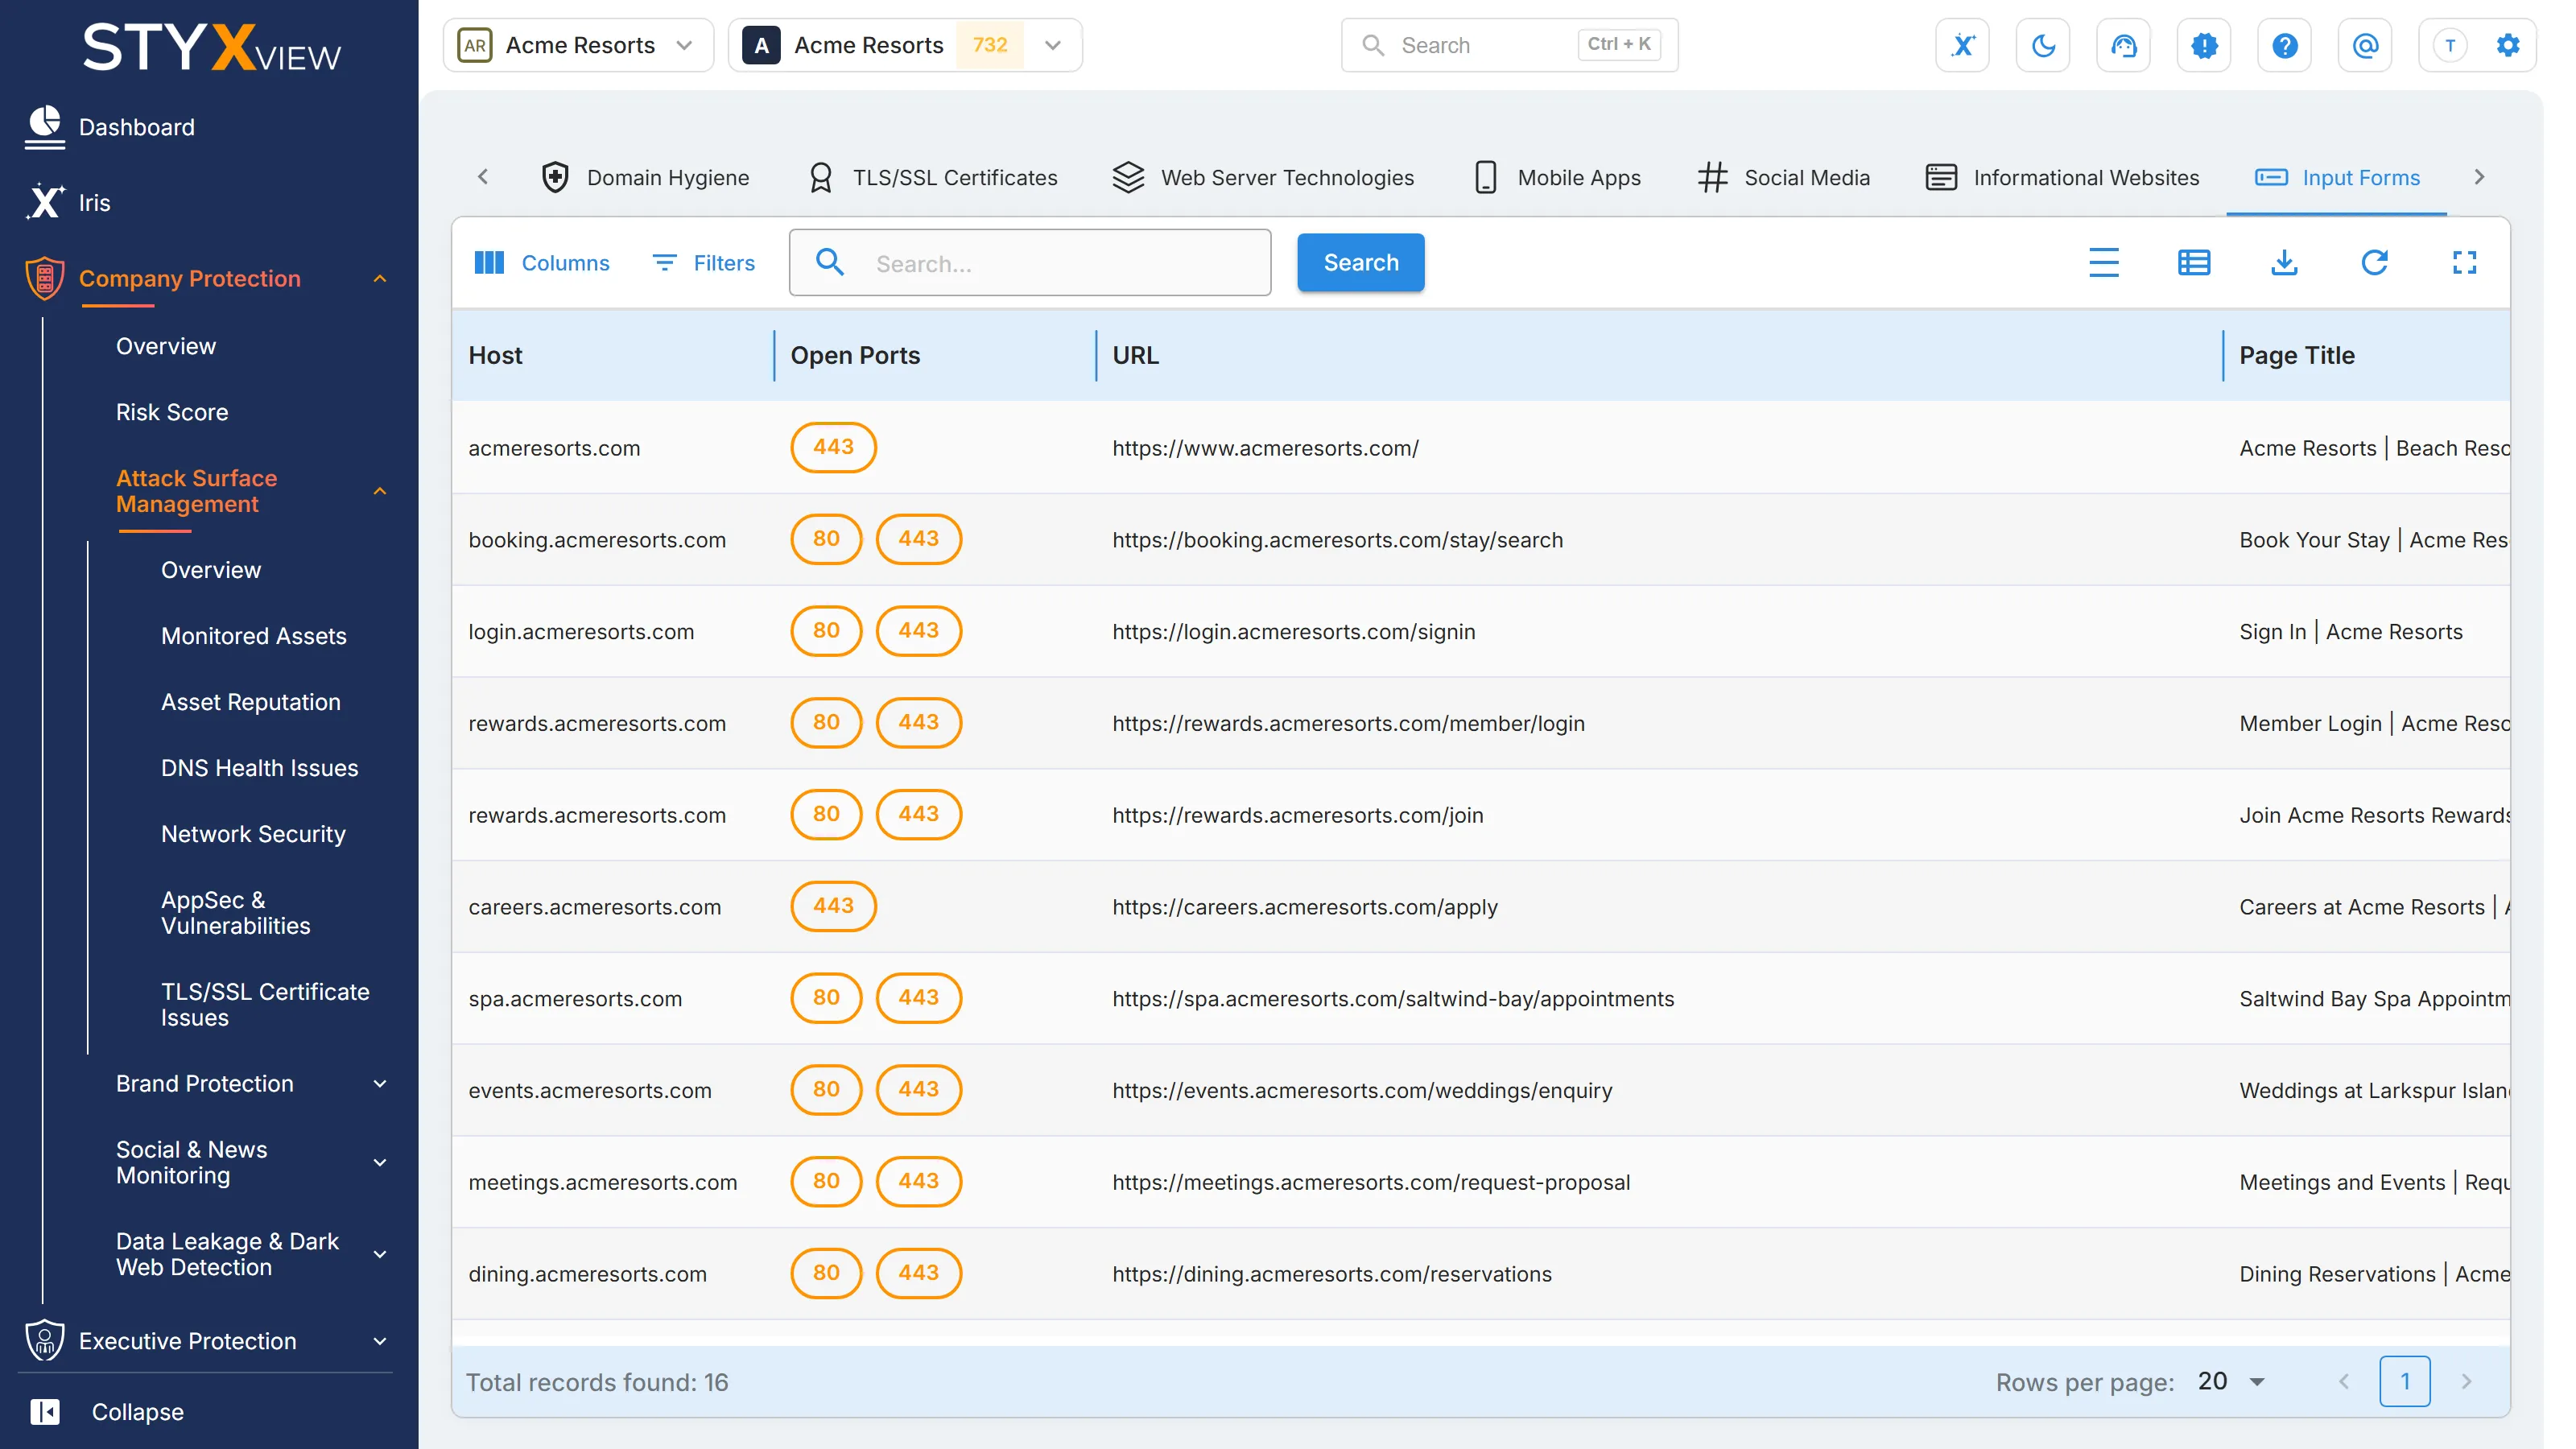Open the Columns selector

pos(542,262)
